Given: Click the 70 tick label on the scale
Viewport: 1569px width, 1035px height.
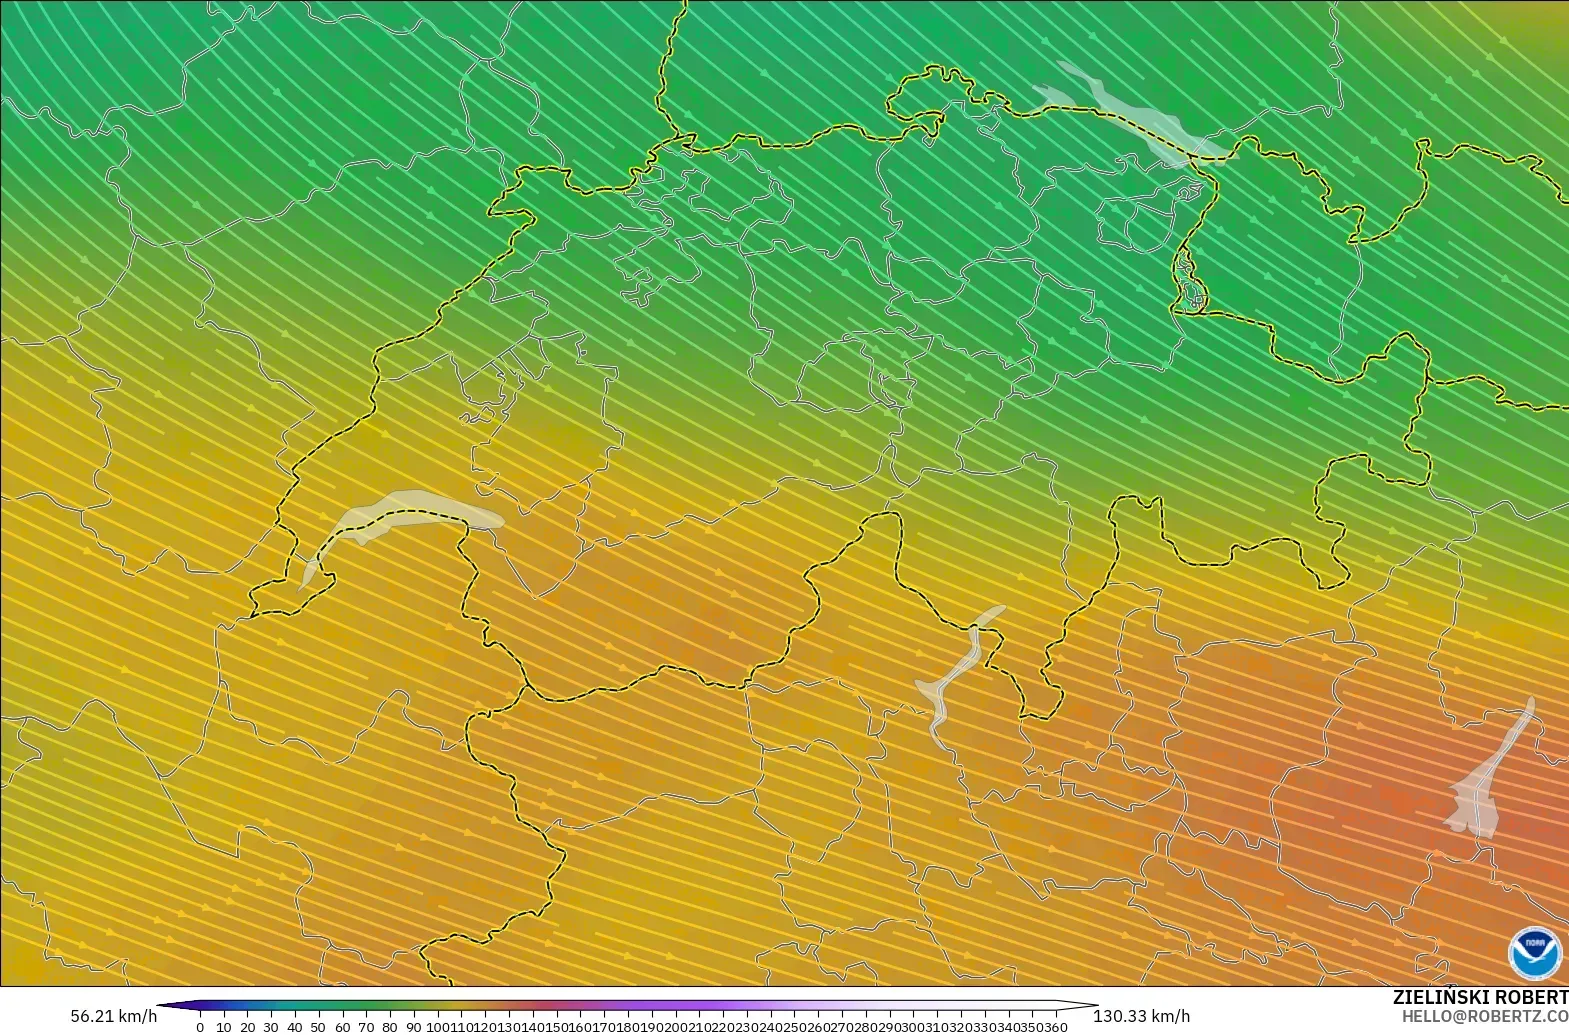Looking at the screenshot, I should [x=366, y=1027].
